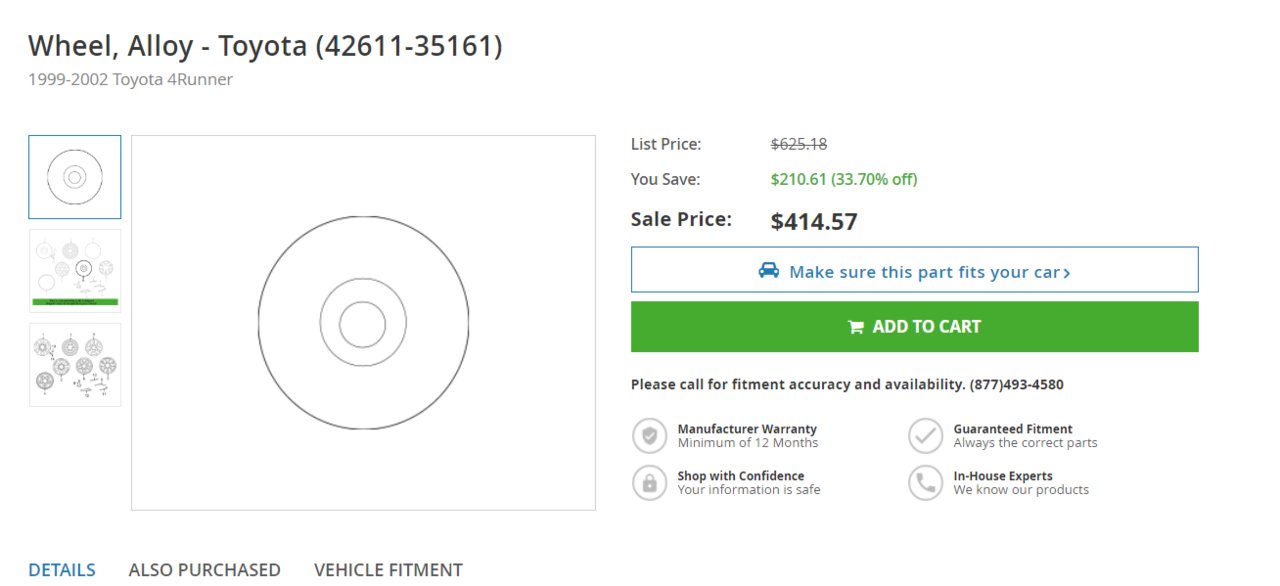The height and width of the screenshot is (586, 1280).
Task: Click the shopping cart icon on Add to Cart
Action: coord(856,327)
